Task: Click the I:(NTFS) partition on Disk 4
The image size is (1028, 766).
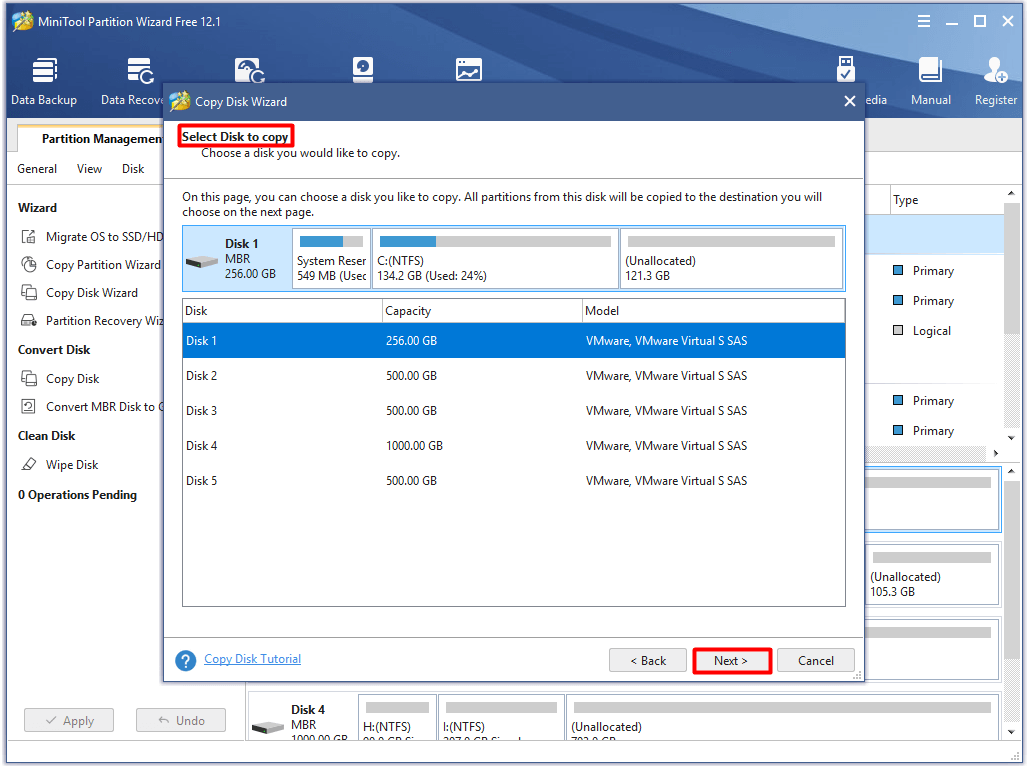Action: [x=501, y=718]
